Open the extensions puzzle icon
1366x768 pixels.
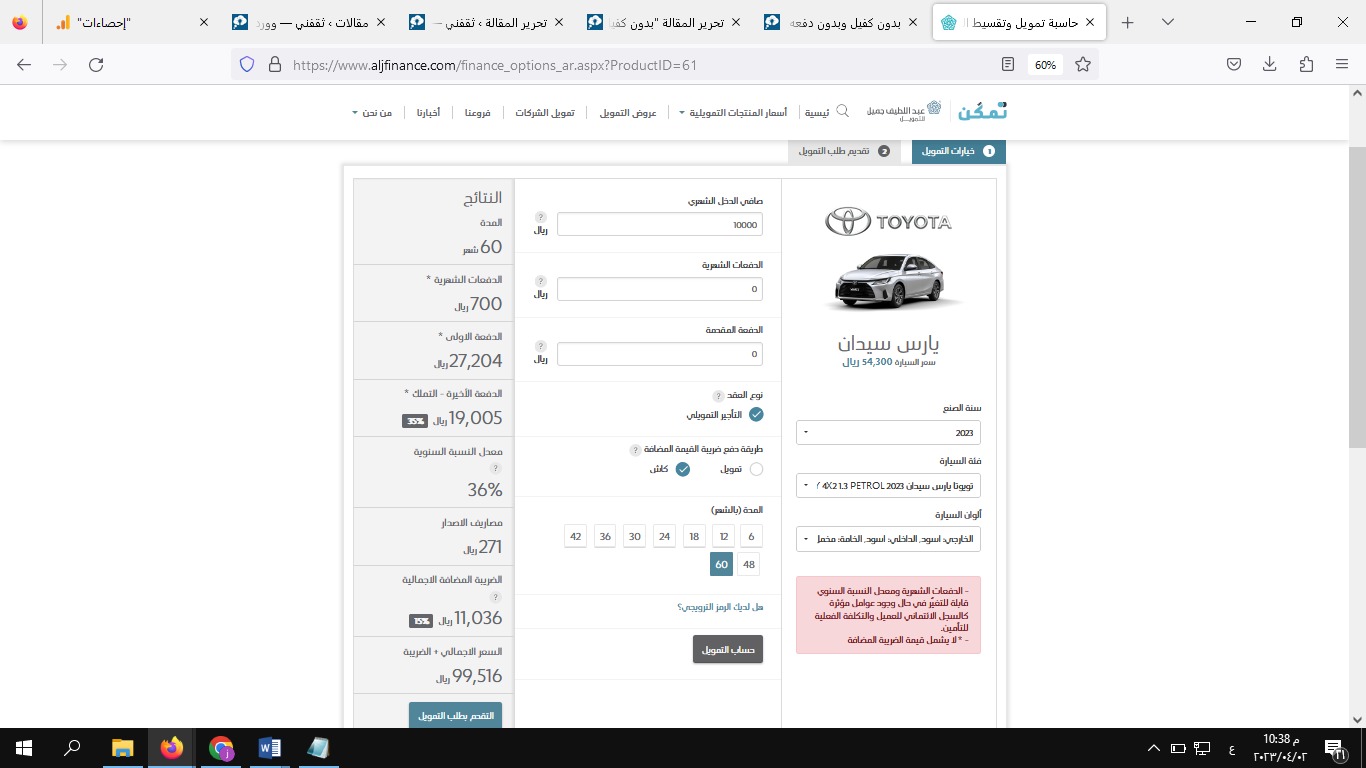(1306, 64)
